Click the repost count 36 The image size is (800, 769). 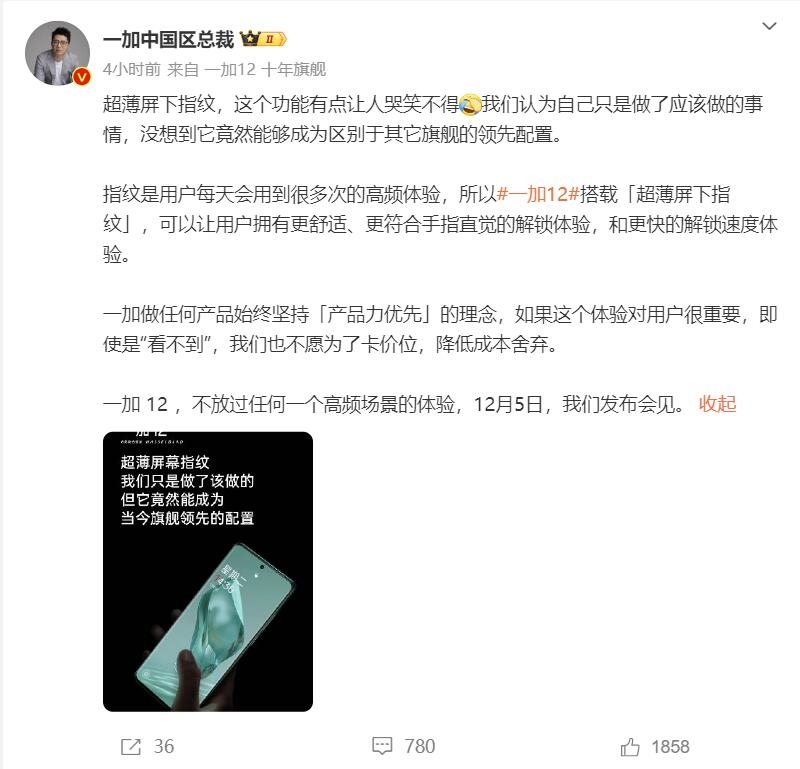coord(164,747)
